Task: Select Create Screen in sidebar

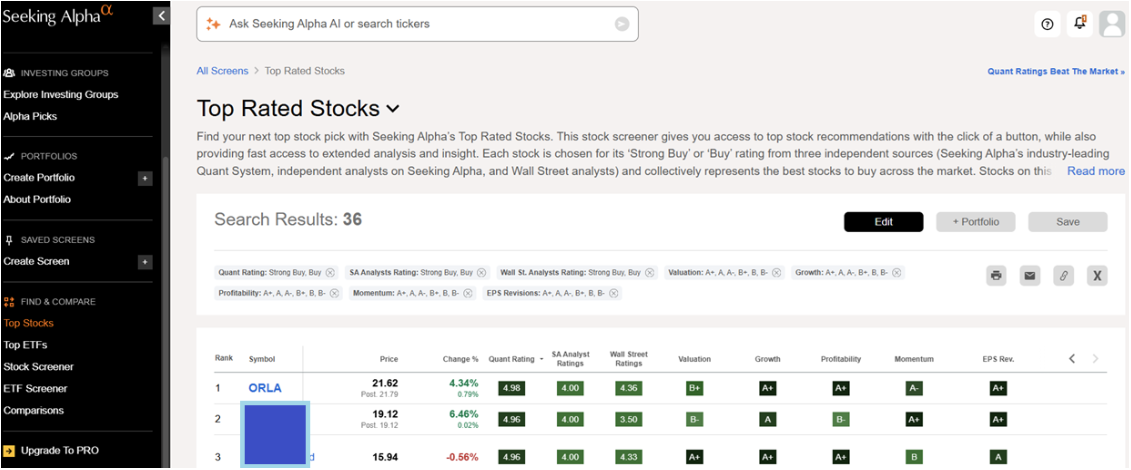Action: (36, 261)
